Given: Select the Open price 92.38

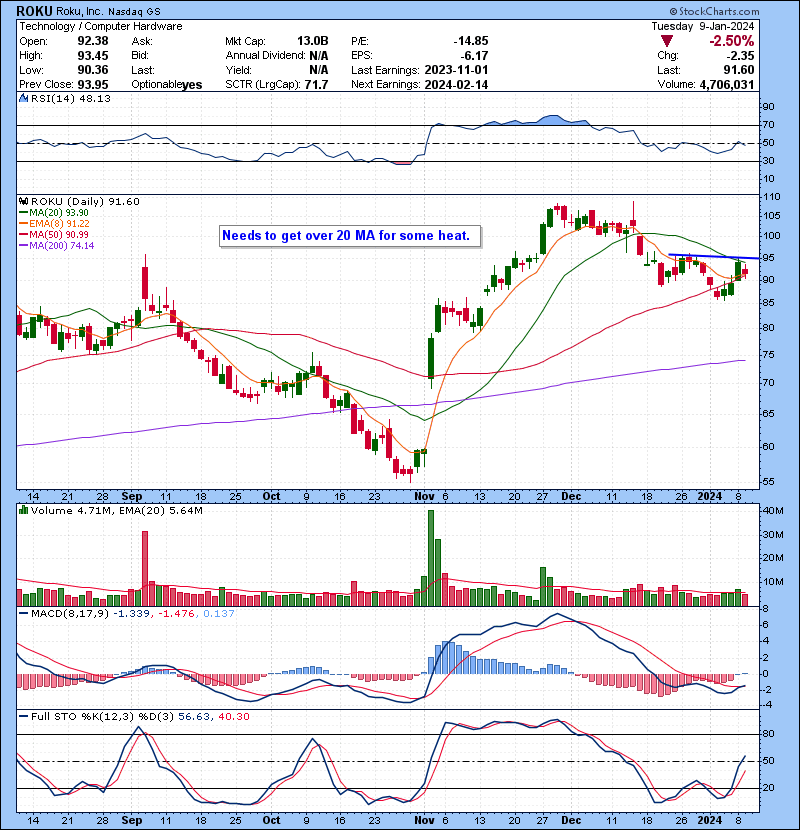Looking at the screenshot, I should 93,41.
